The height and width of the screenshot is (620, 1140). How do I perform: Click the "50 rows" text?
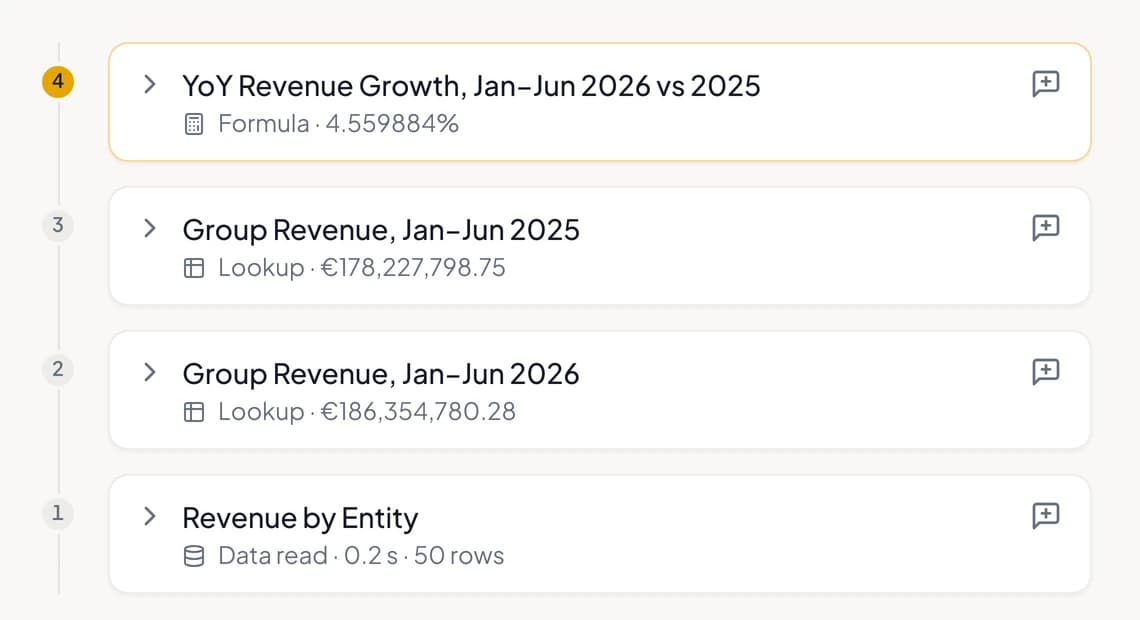click(x=459, y=555)
